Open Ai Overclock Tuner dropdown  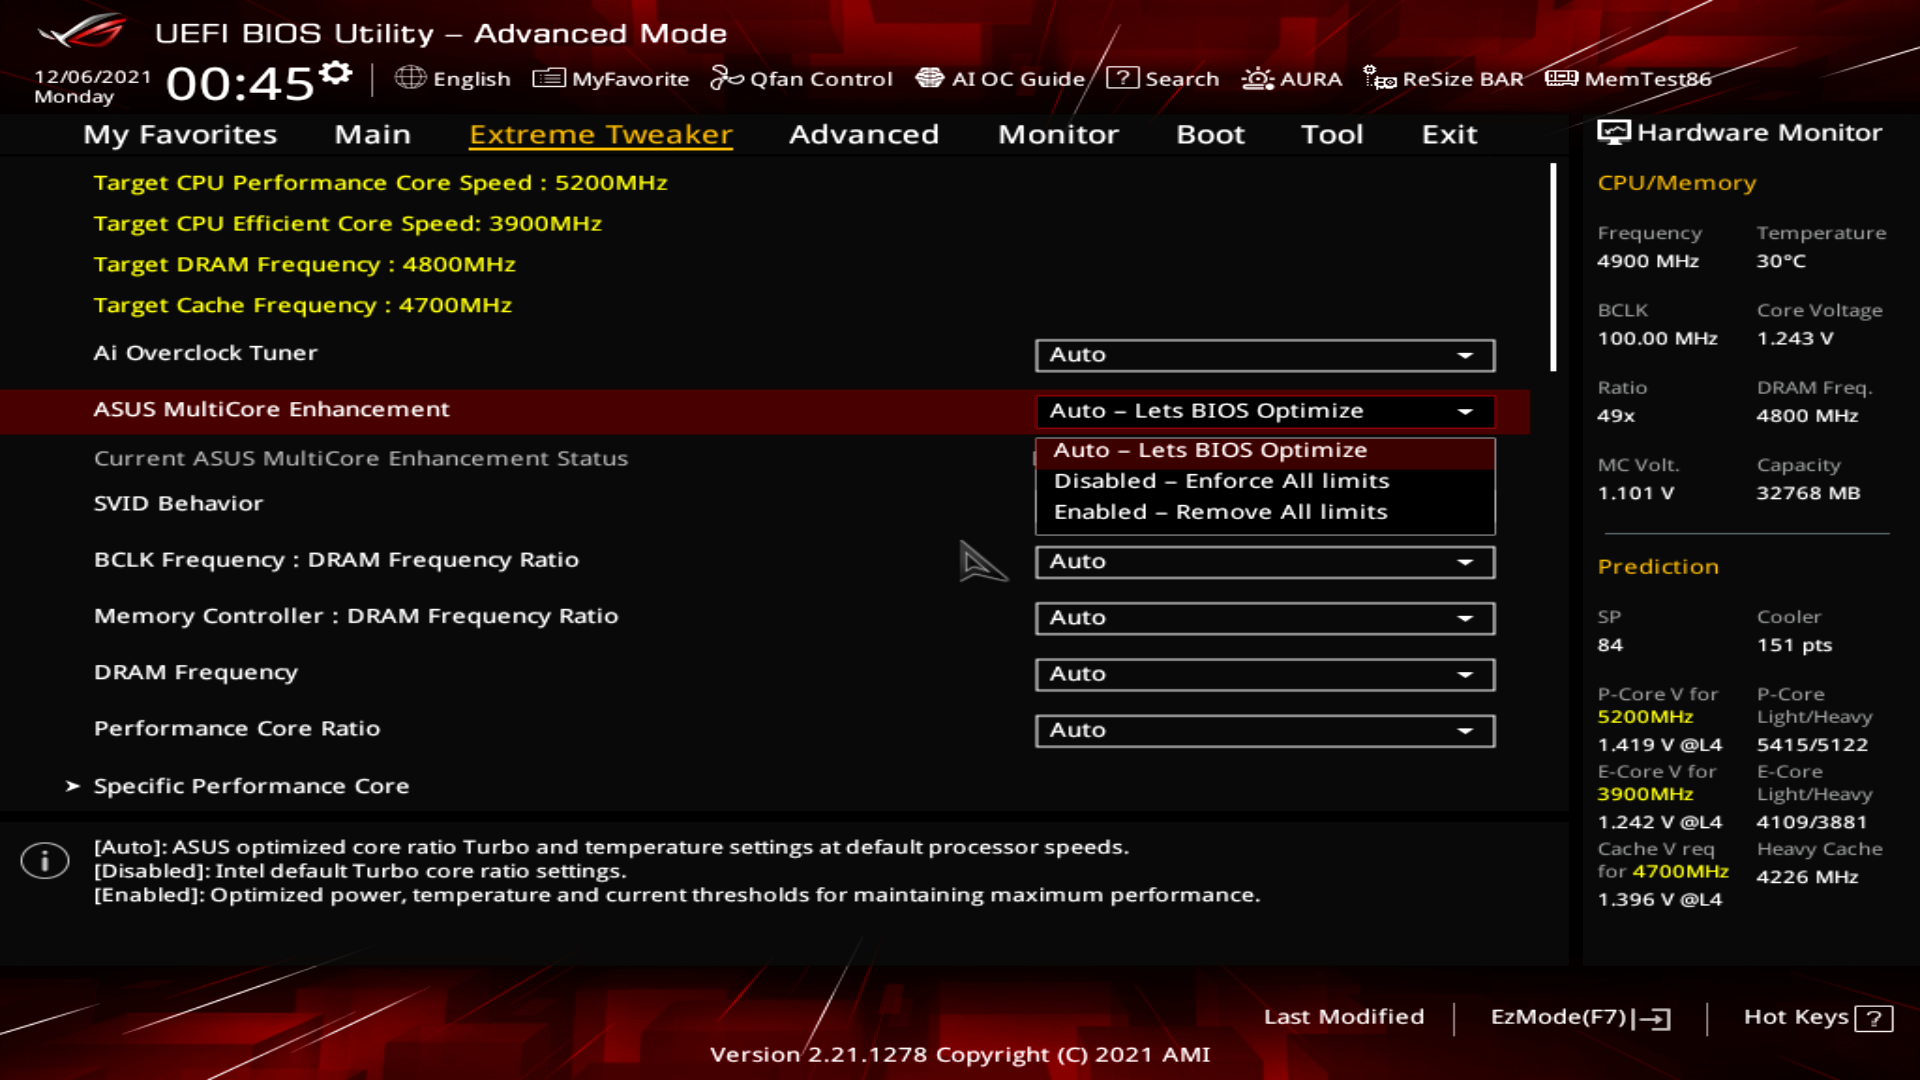coord(1264,355)
